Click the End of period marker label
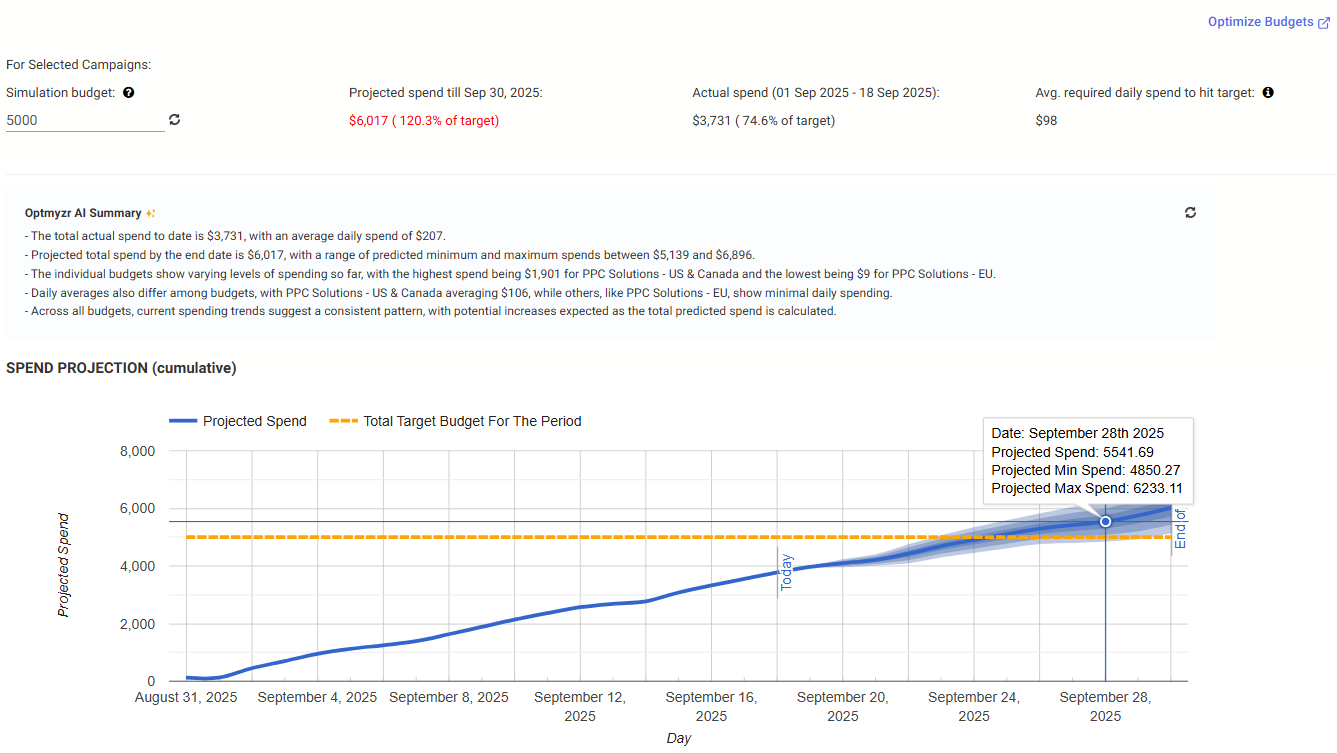This screenshot has height=753, width=1337. pos(1180,528)
